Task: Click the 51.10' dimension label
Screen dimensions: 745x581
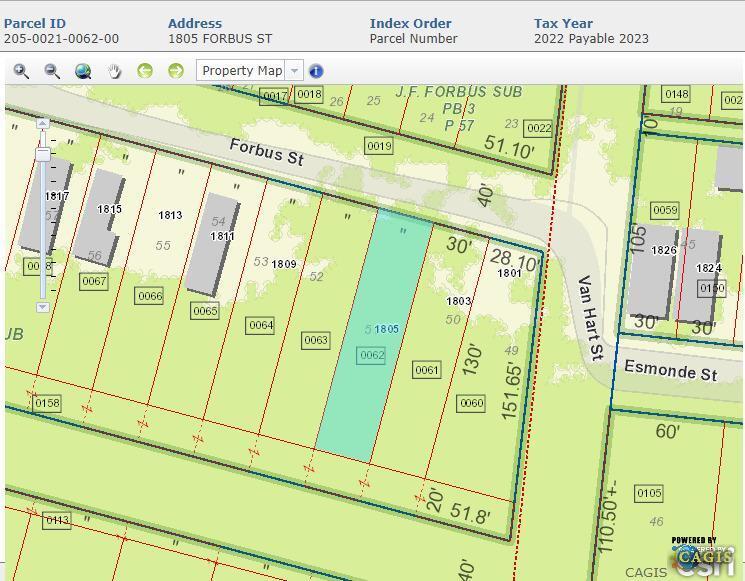Action: click(509, 147)
